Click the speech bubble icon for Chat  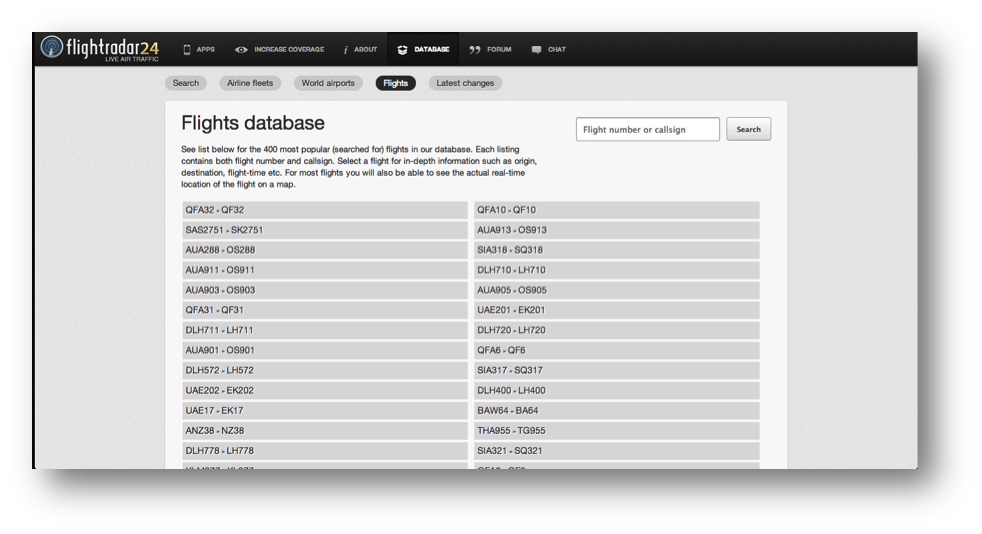(x=536, y=49)
